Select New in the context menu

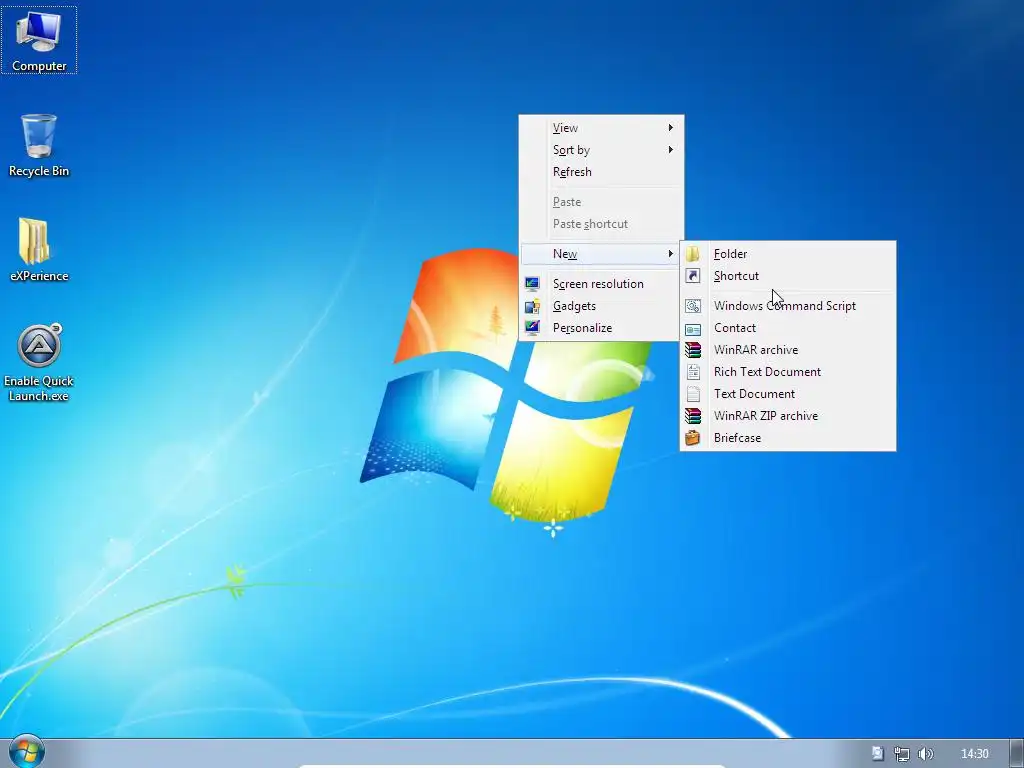point(601,253)
